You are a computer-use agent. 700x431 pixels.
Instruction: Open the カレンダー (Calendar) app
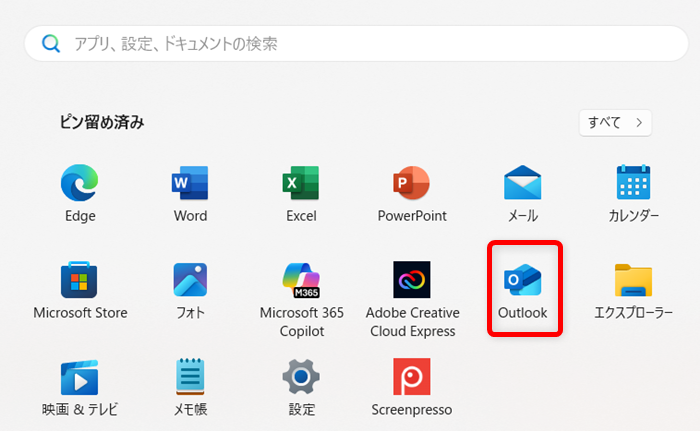[633, 185]
